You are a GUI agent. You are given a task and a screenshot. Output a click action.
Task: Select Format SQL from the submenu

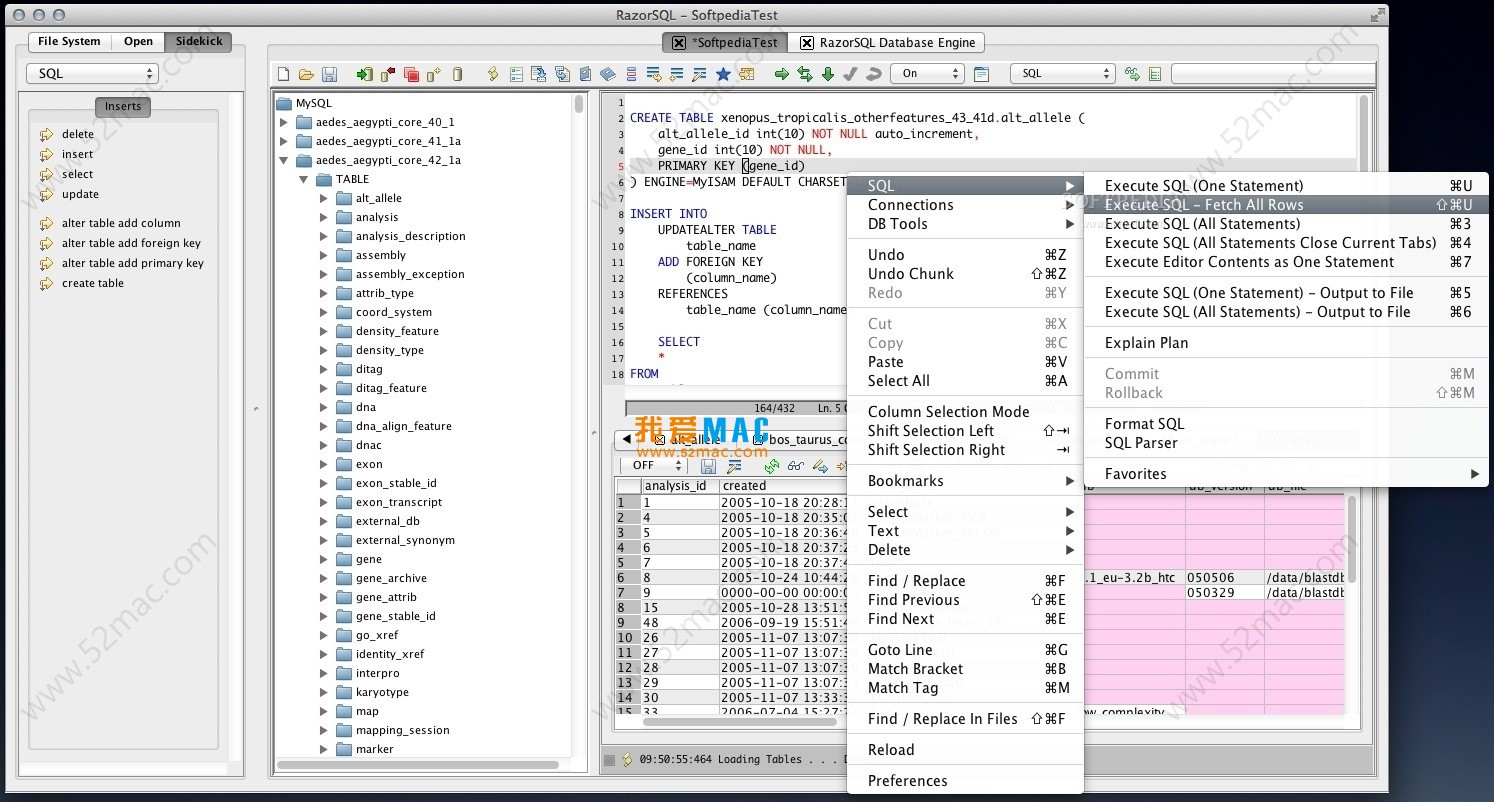[x=1144, y=423]
